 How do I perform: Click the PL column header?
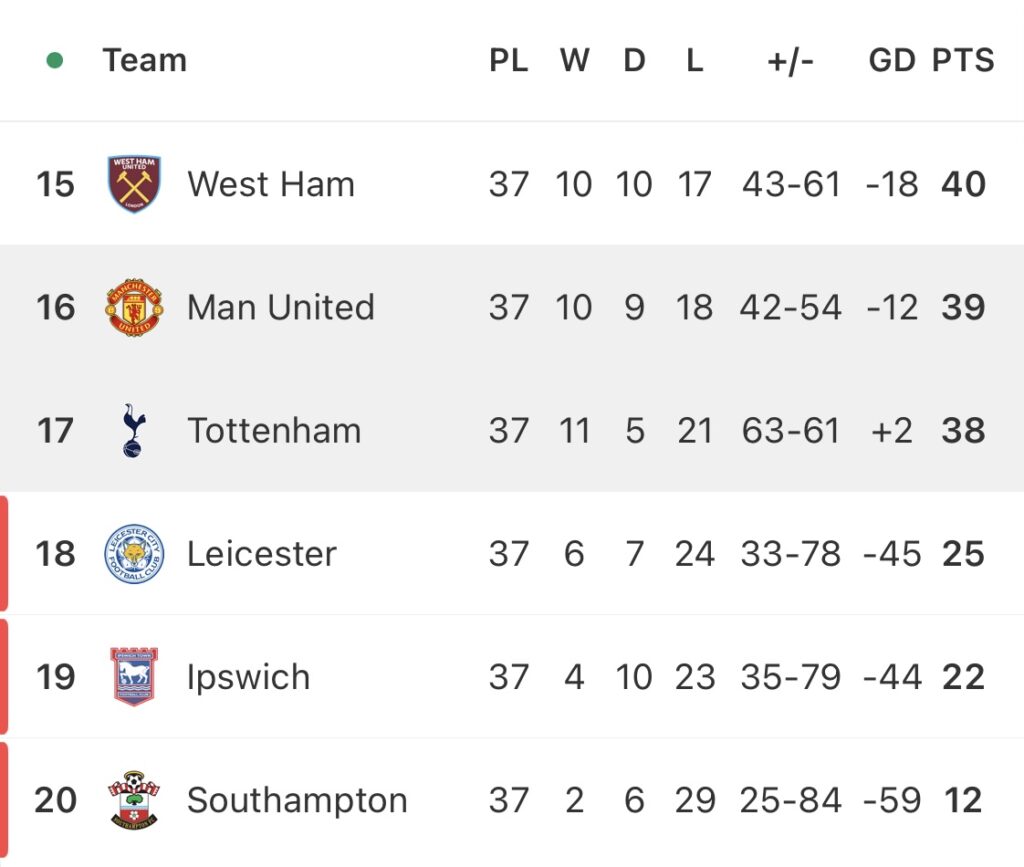click(509, 61)
